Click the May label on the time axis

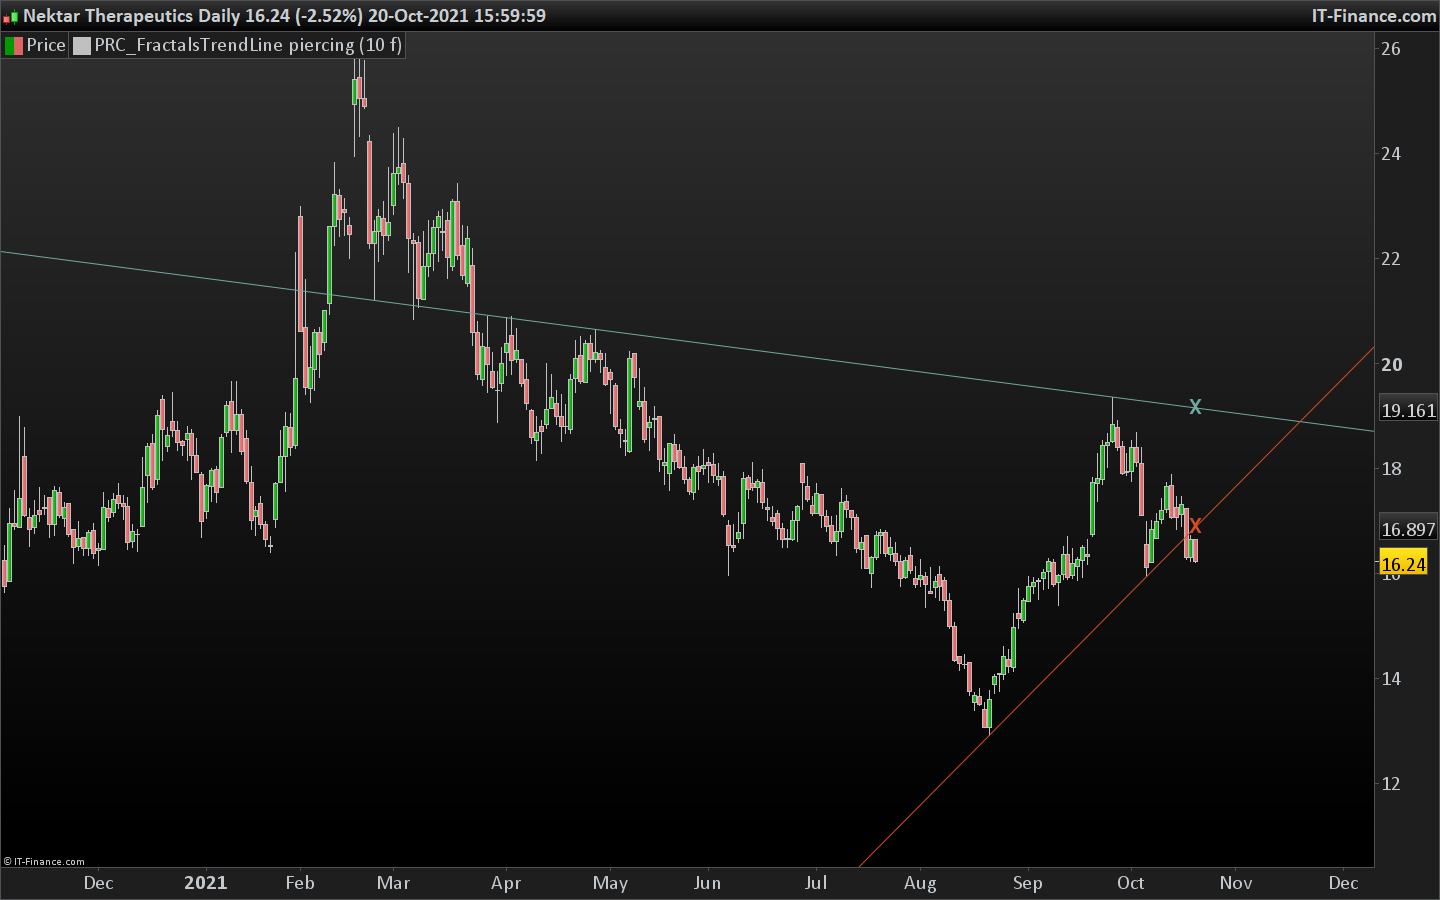click(610, 883)
